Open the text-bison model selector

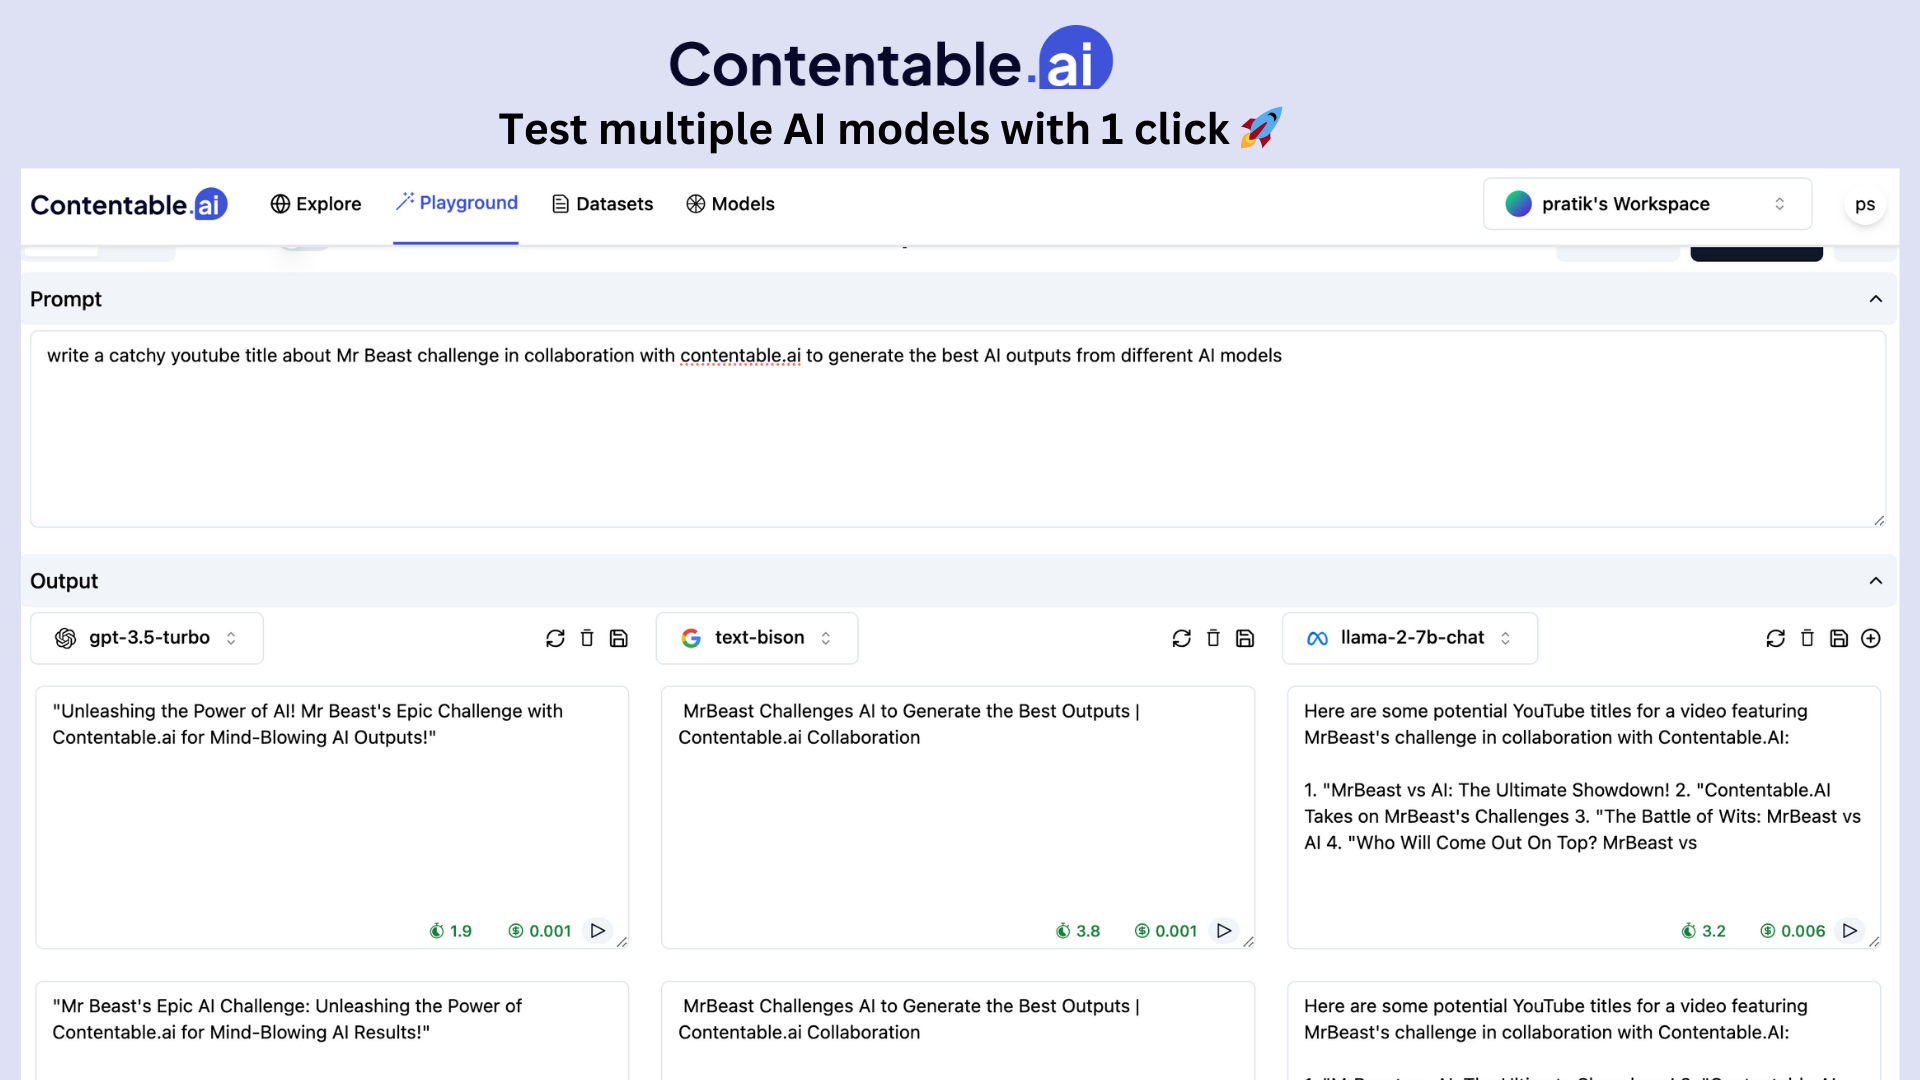click(757, 638)
